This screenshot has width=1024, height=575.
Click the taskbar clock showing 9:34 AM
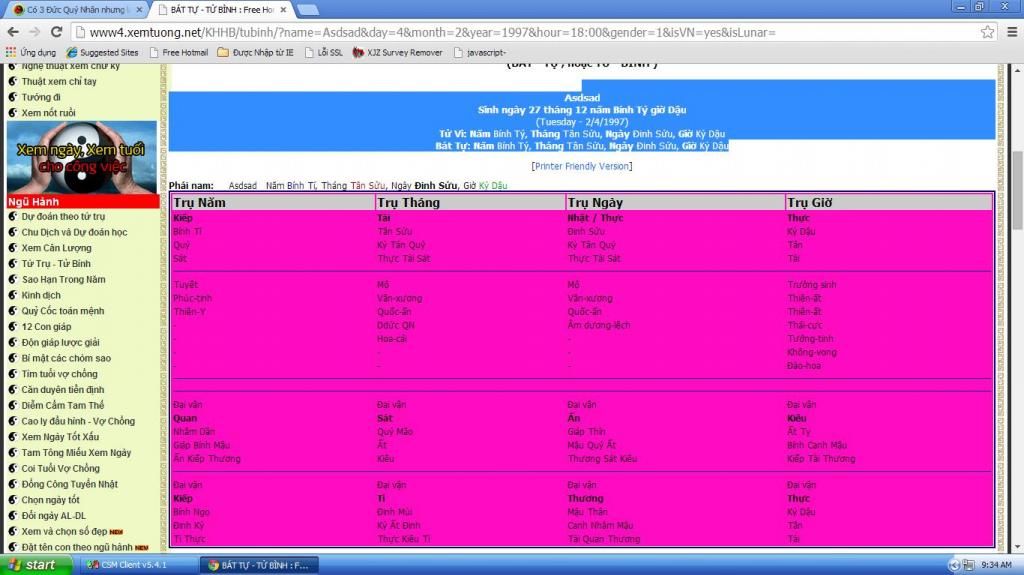996,565
